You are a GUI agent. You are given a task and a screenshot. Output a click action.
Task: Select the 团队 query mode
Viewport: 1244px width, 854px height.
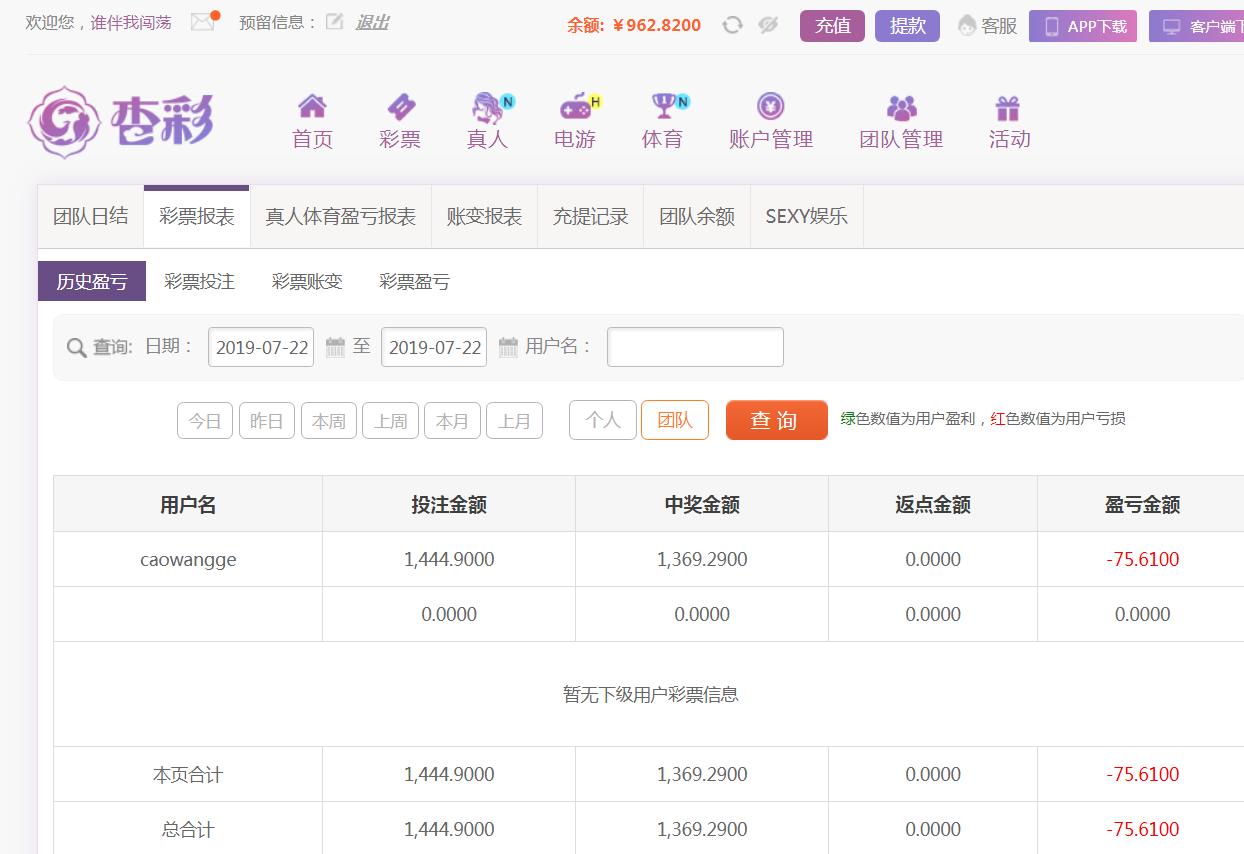click(x=674, y=420)
